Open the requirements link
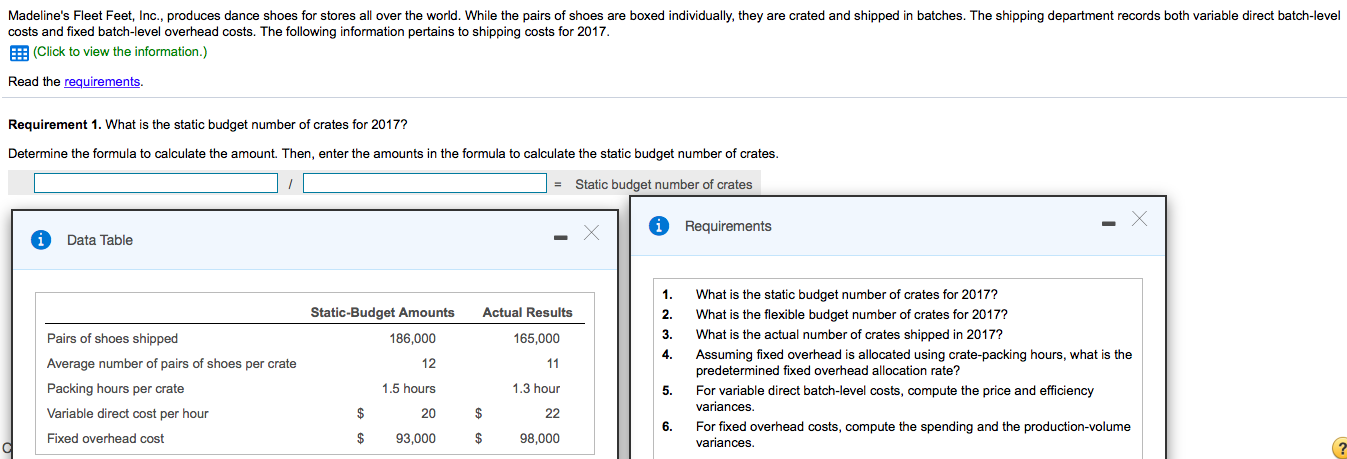 click(x=102, y=82)
